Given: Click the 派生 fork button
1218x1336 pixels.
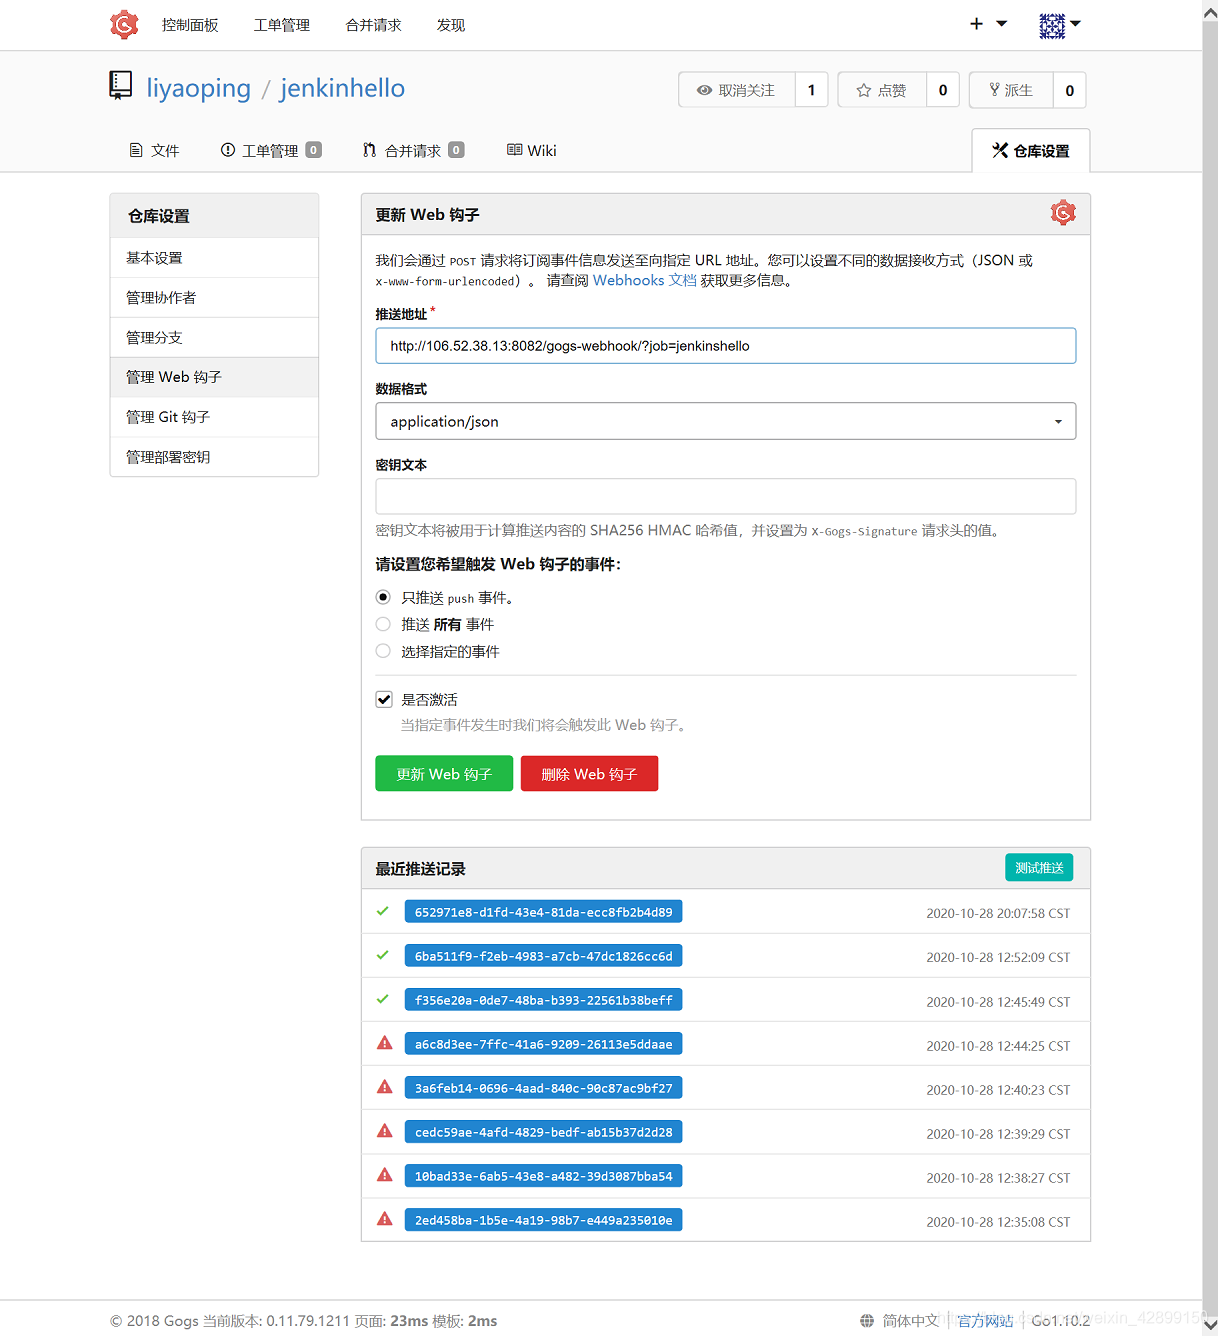Looking at the screenshot, I should click(x=1011, y=90).
